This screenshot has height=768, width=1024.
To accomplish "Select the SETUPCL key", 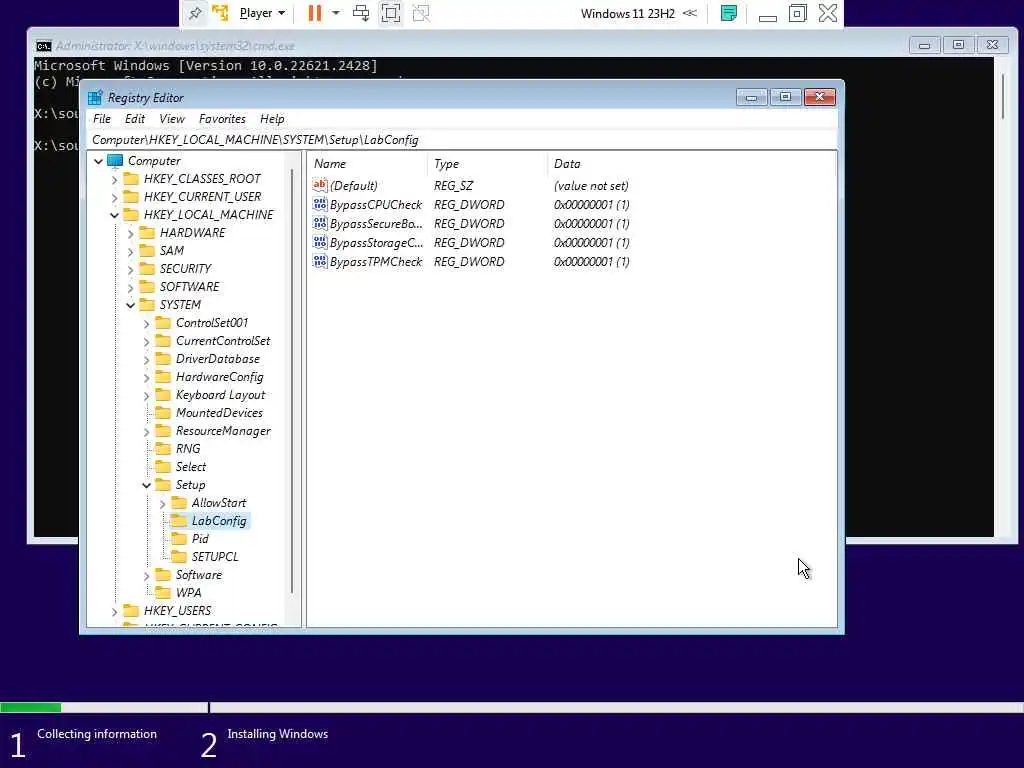I will tap(215, 557).
